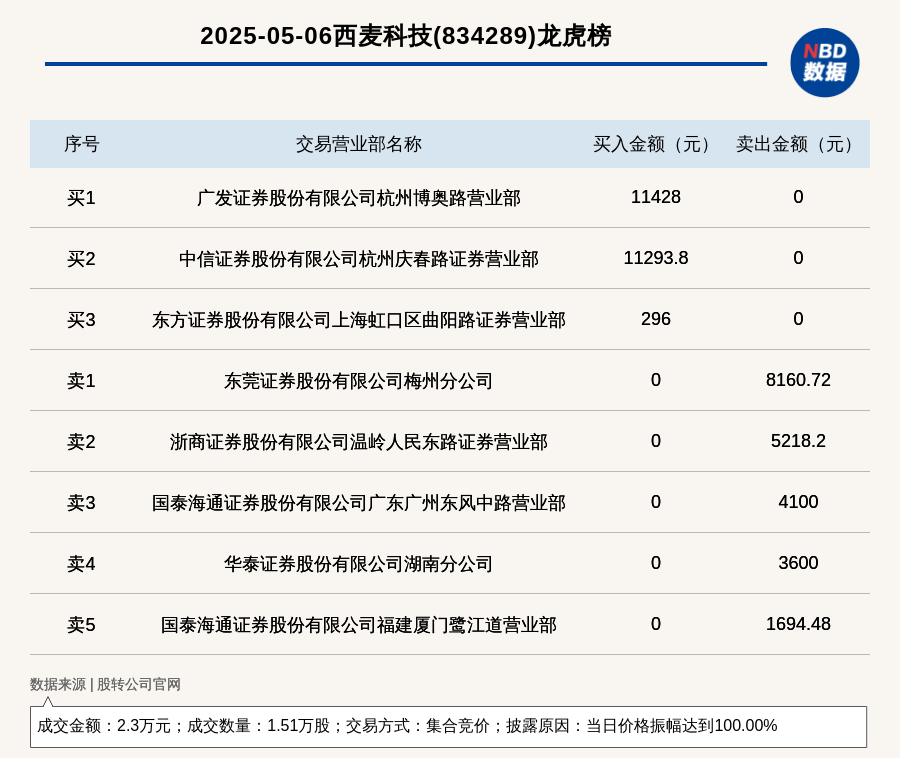
Task: Click the 卖出金额 0 in the 买2 row
Action: 798,258
